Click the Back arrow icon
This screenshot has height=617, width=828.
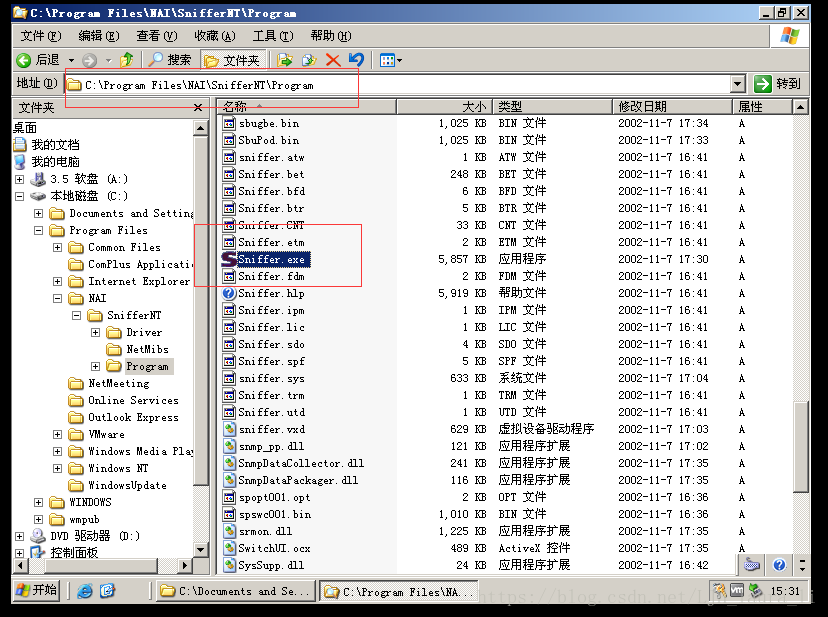coord(24,60)
